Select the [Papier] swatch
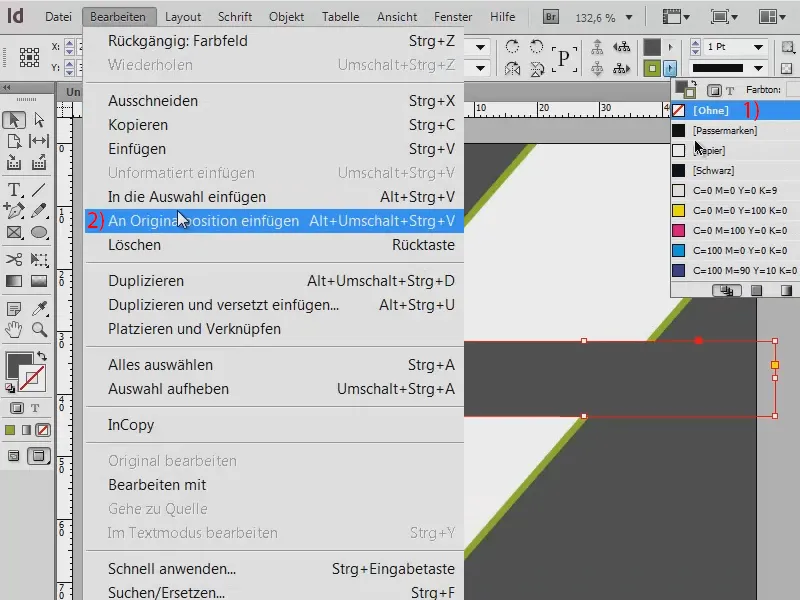The width and height of the screenshot is (800, 600). pos(735,151)
